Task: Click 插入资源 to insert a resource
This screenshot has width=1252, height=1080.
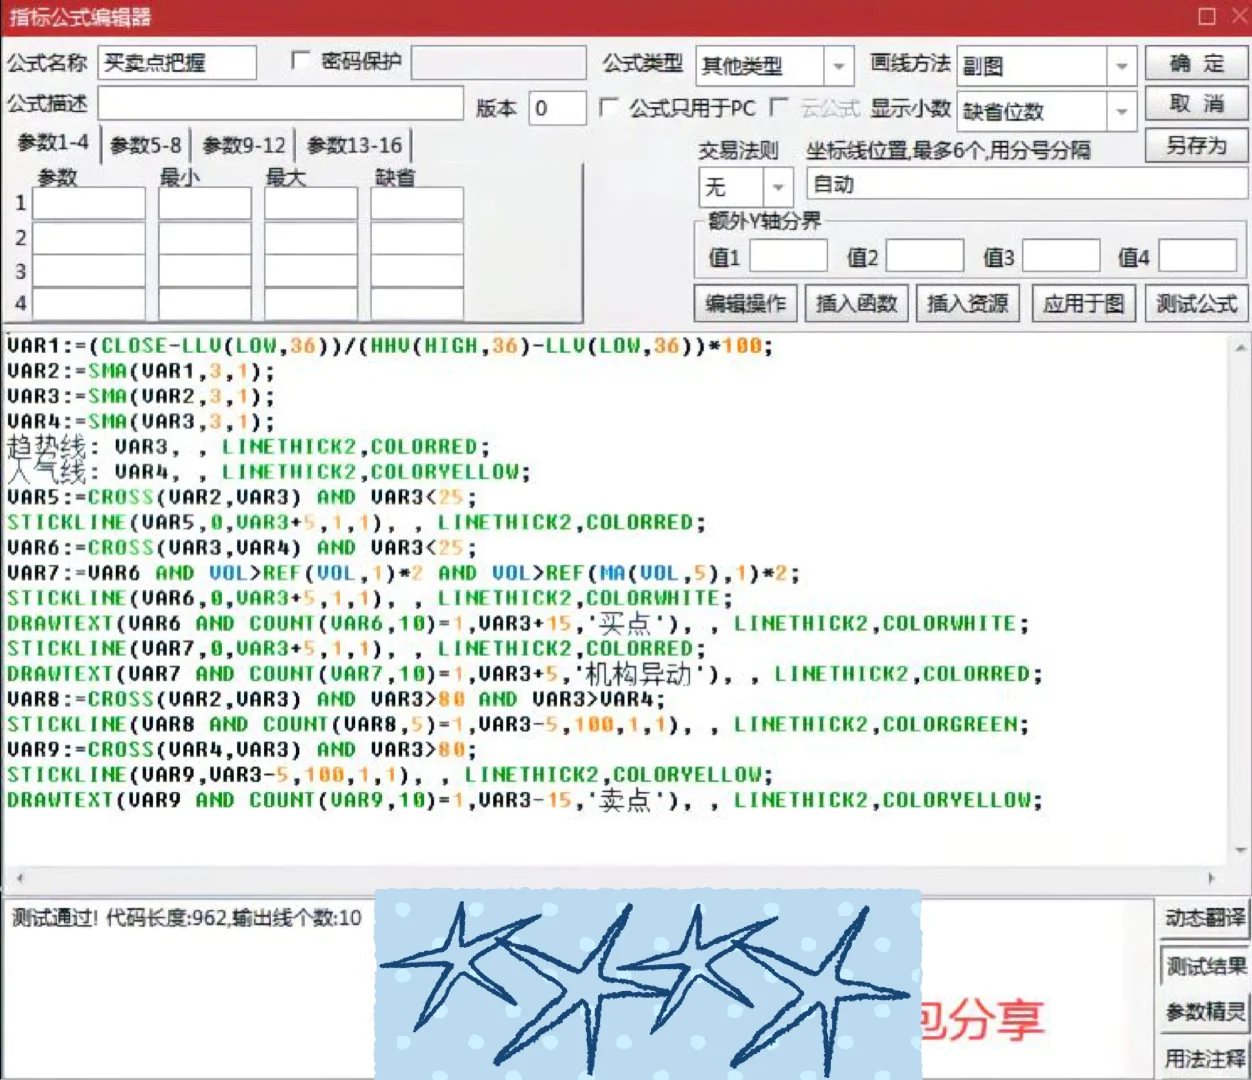Action: click(x=968, y=303)
